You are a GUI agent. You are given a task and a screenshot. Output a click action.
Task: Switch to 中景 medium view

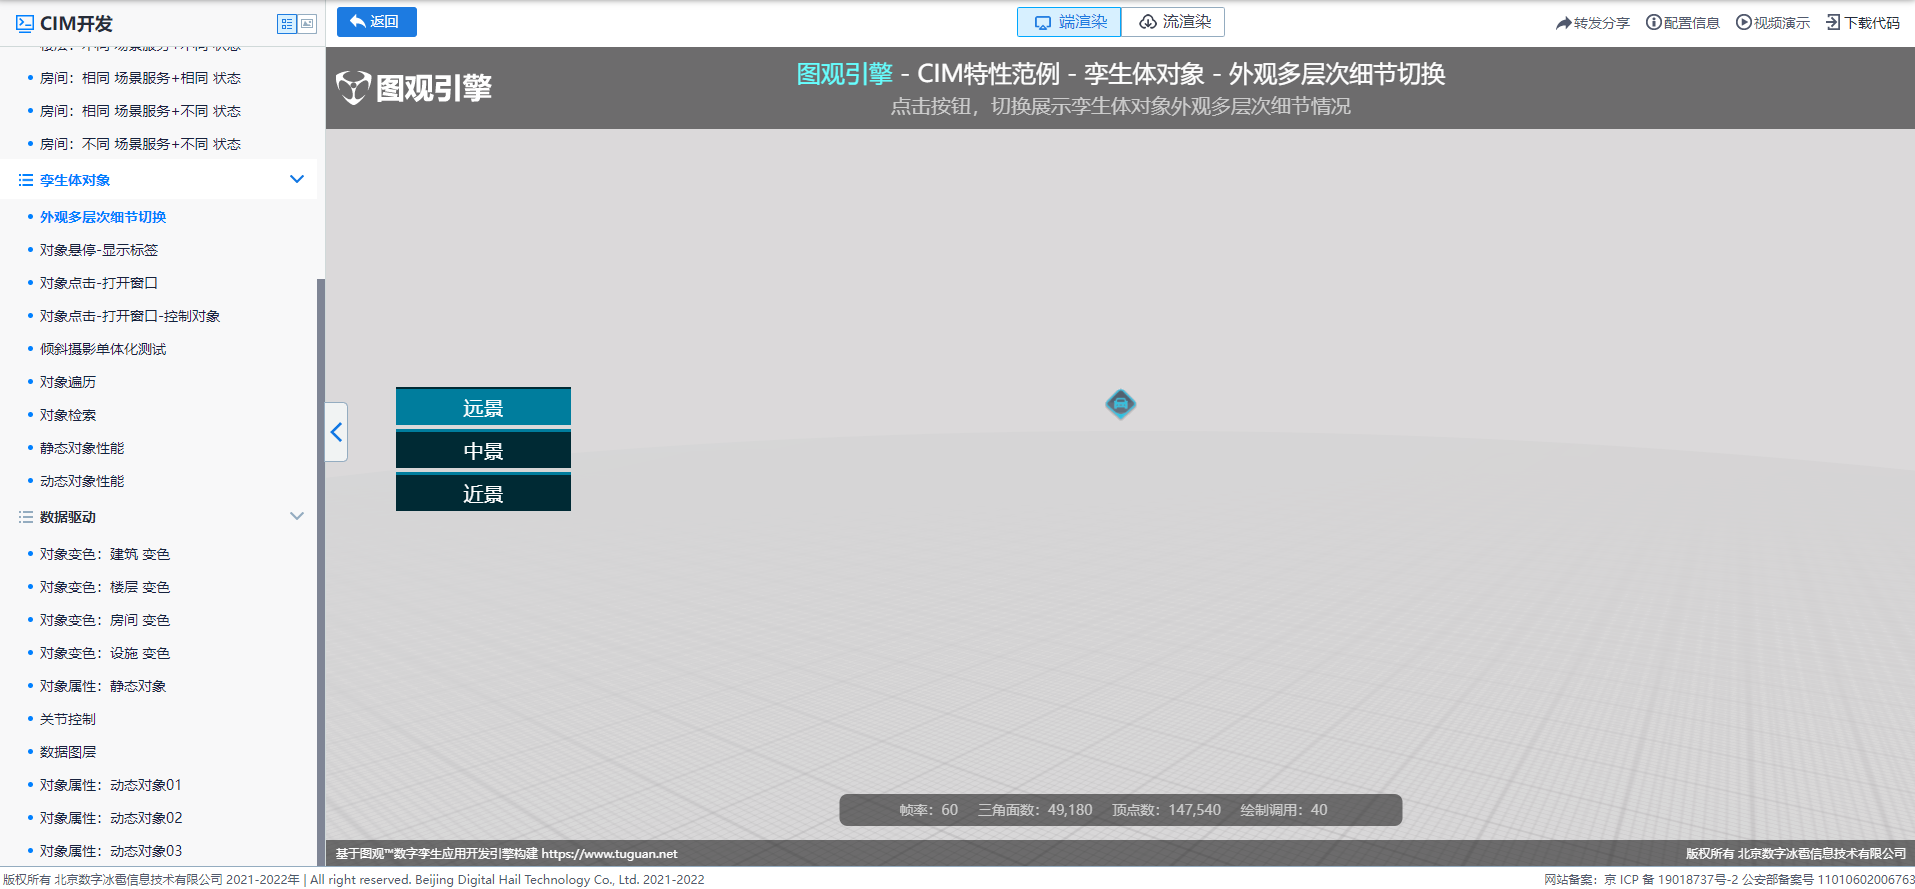[x=483, y=450]
